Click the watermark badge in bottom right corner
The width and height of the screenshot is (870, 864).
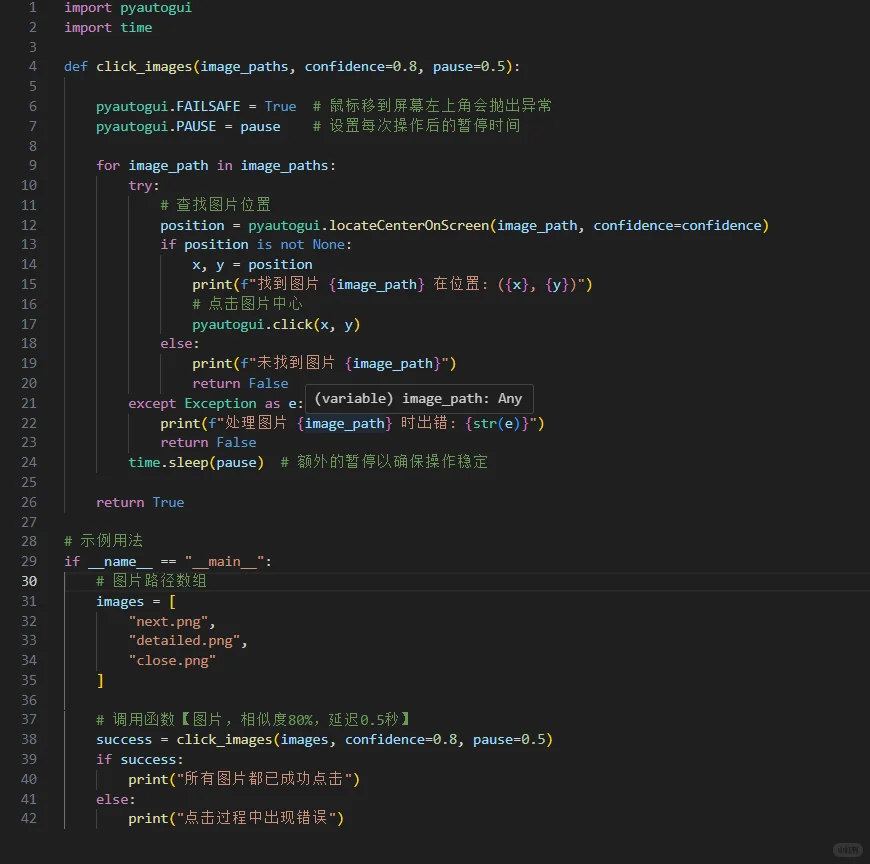(x=846, y=851)
